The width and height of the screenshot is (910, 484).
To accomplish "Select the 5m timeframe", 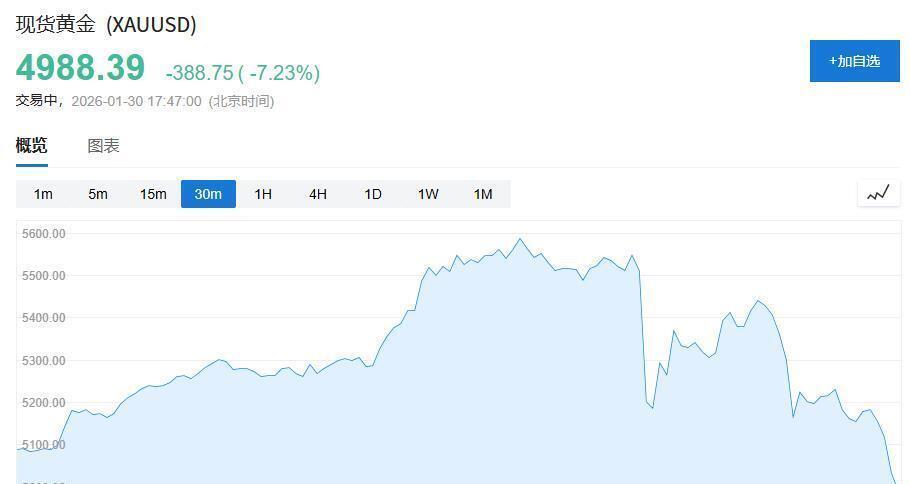I will pyautogui.click(x=98, y=194).
